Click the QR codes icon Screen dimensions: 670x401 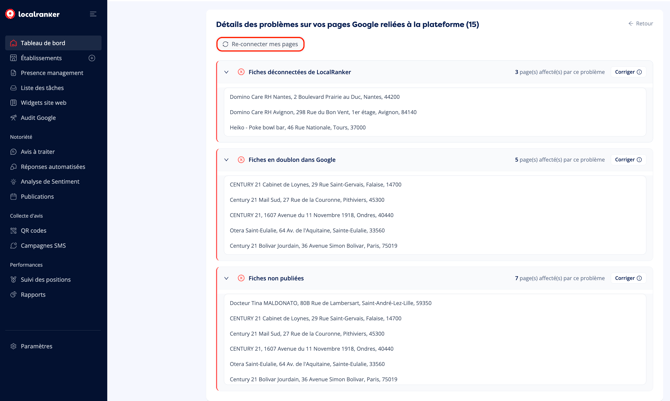coord(13,231)
